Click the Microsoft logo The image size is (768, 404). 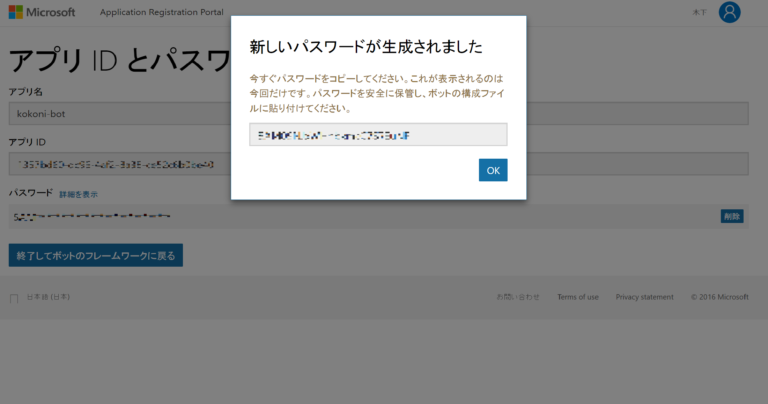click(41, 13)
